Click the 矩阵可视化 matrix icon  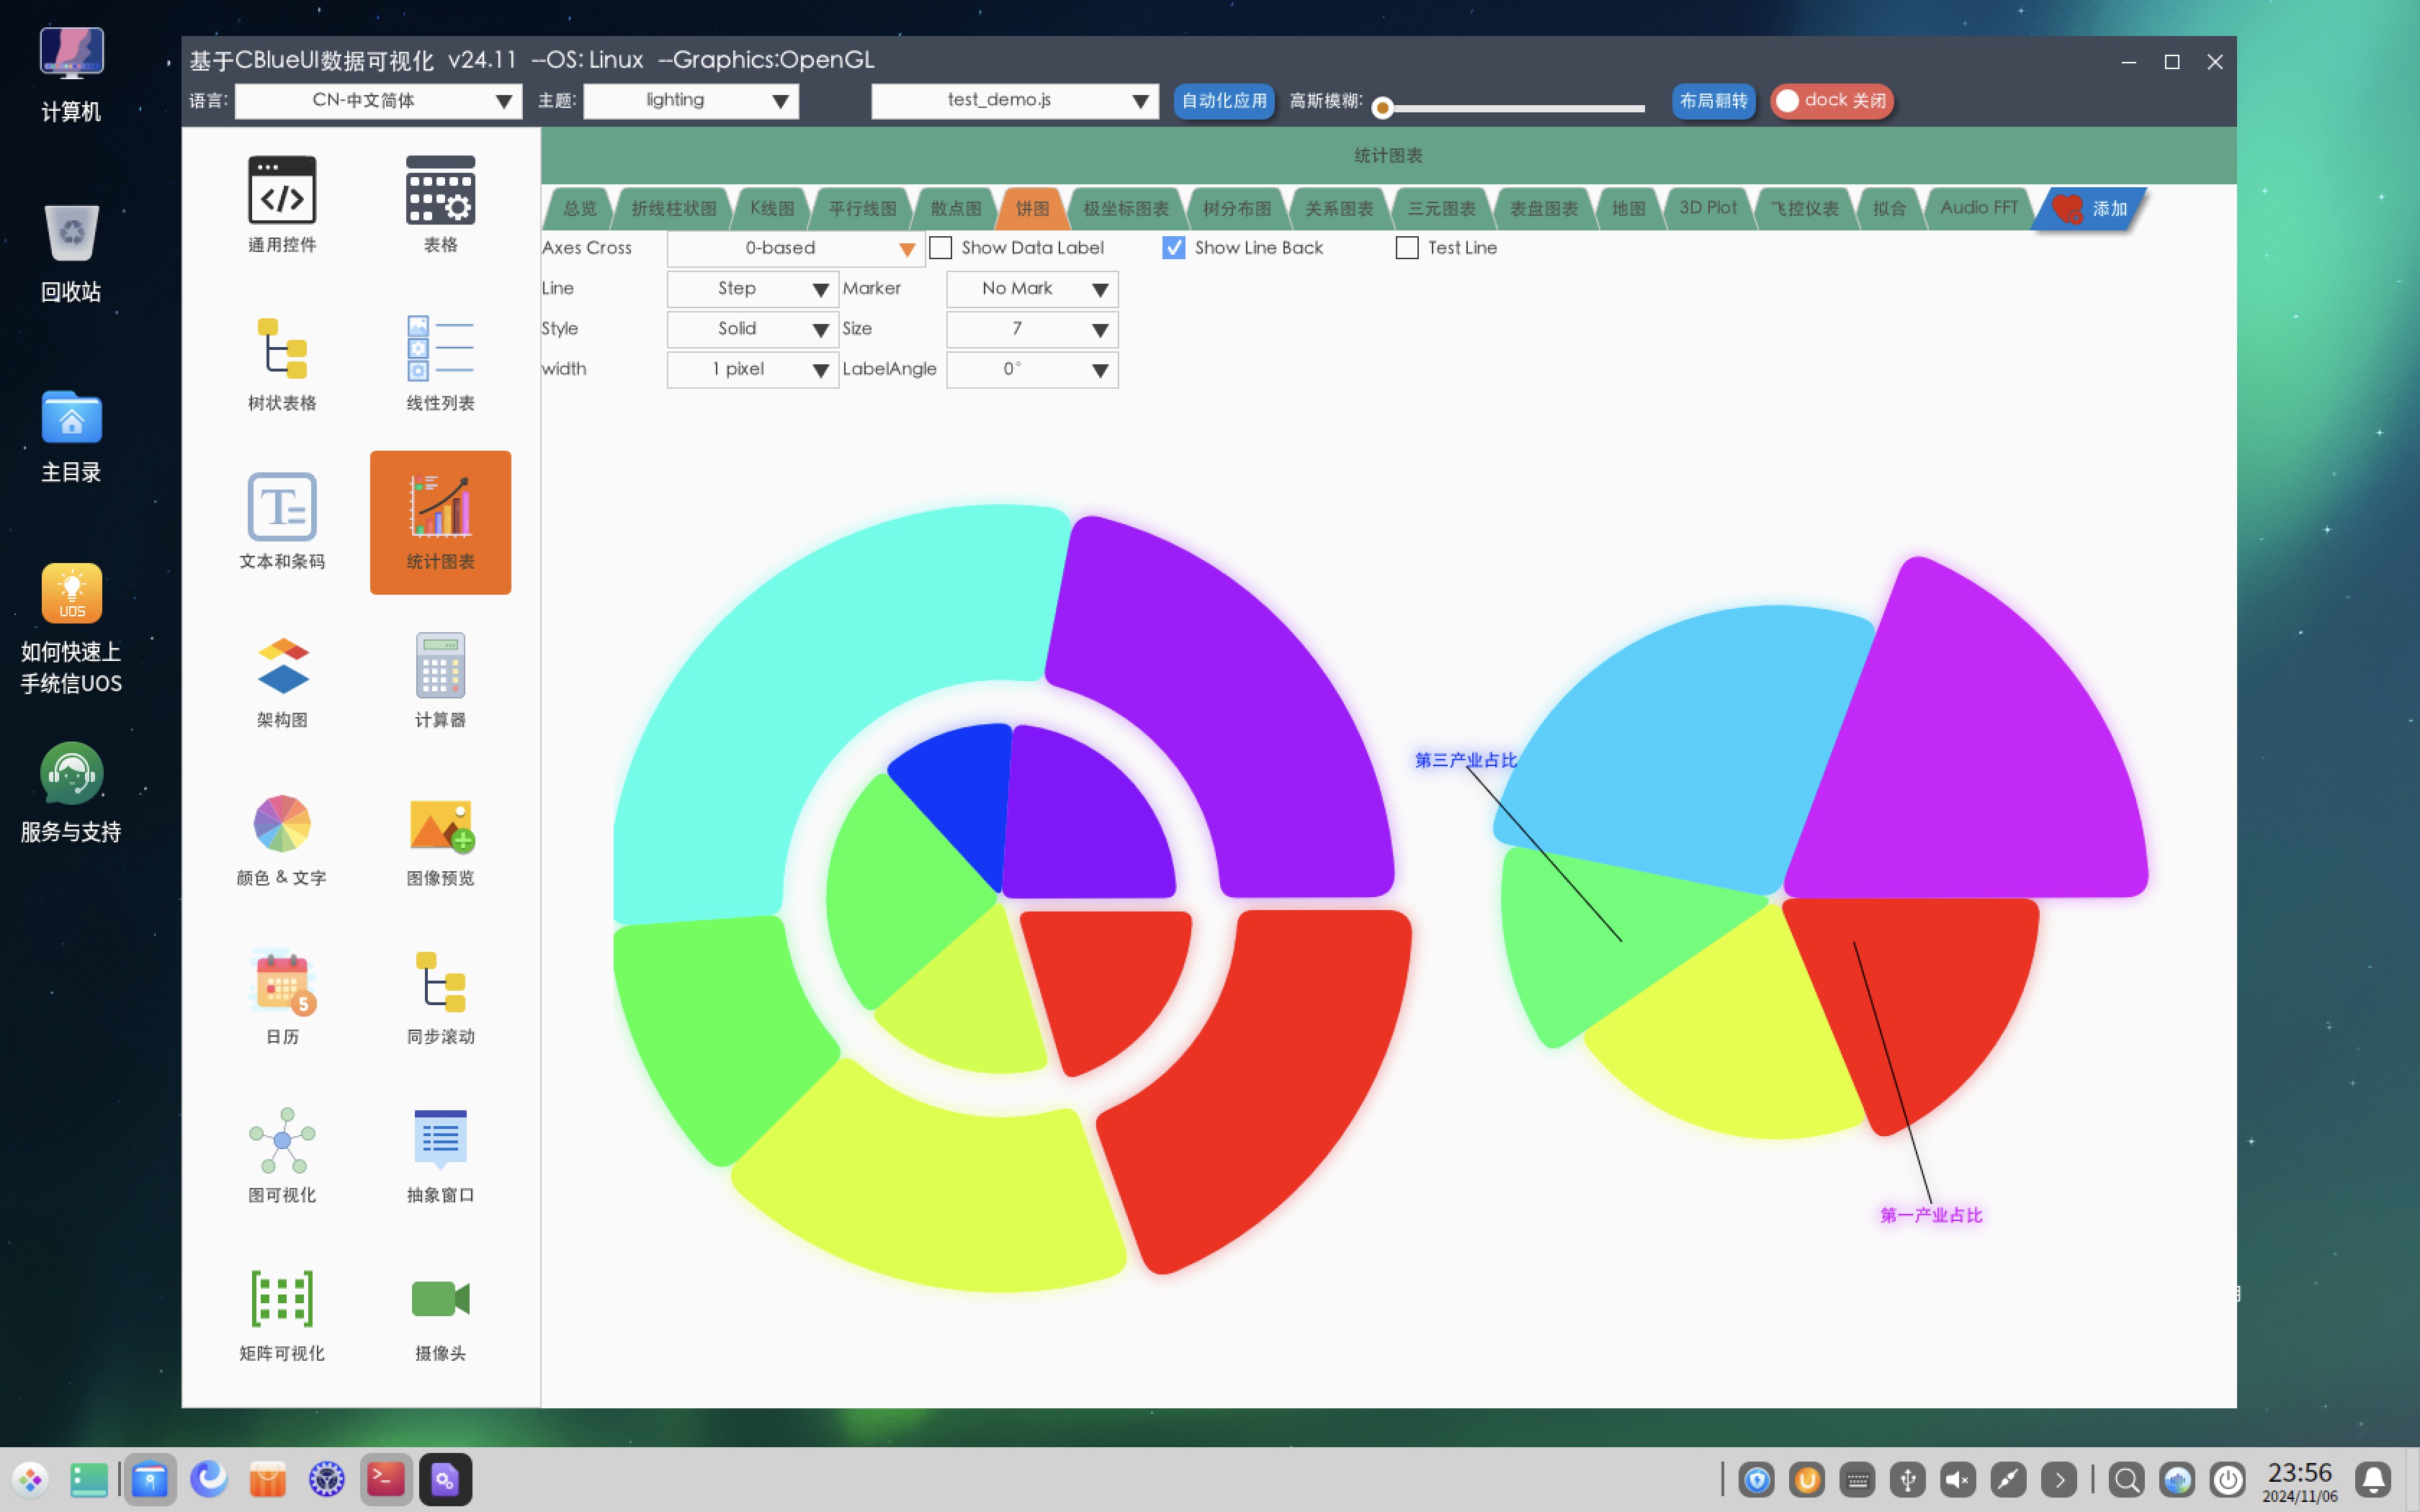coord(282,1299)
